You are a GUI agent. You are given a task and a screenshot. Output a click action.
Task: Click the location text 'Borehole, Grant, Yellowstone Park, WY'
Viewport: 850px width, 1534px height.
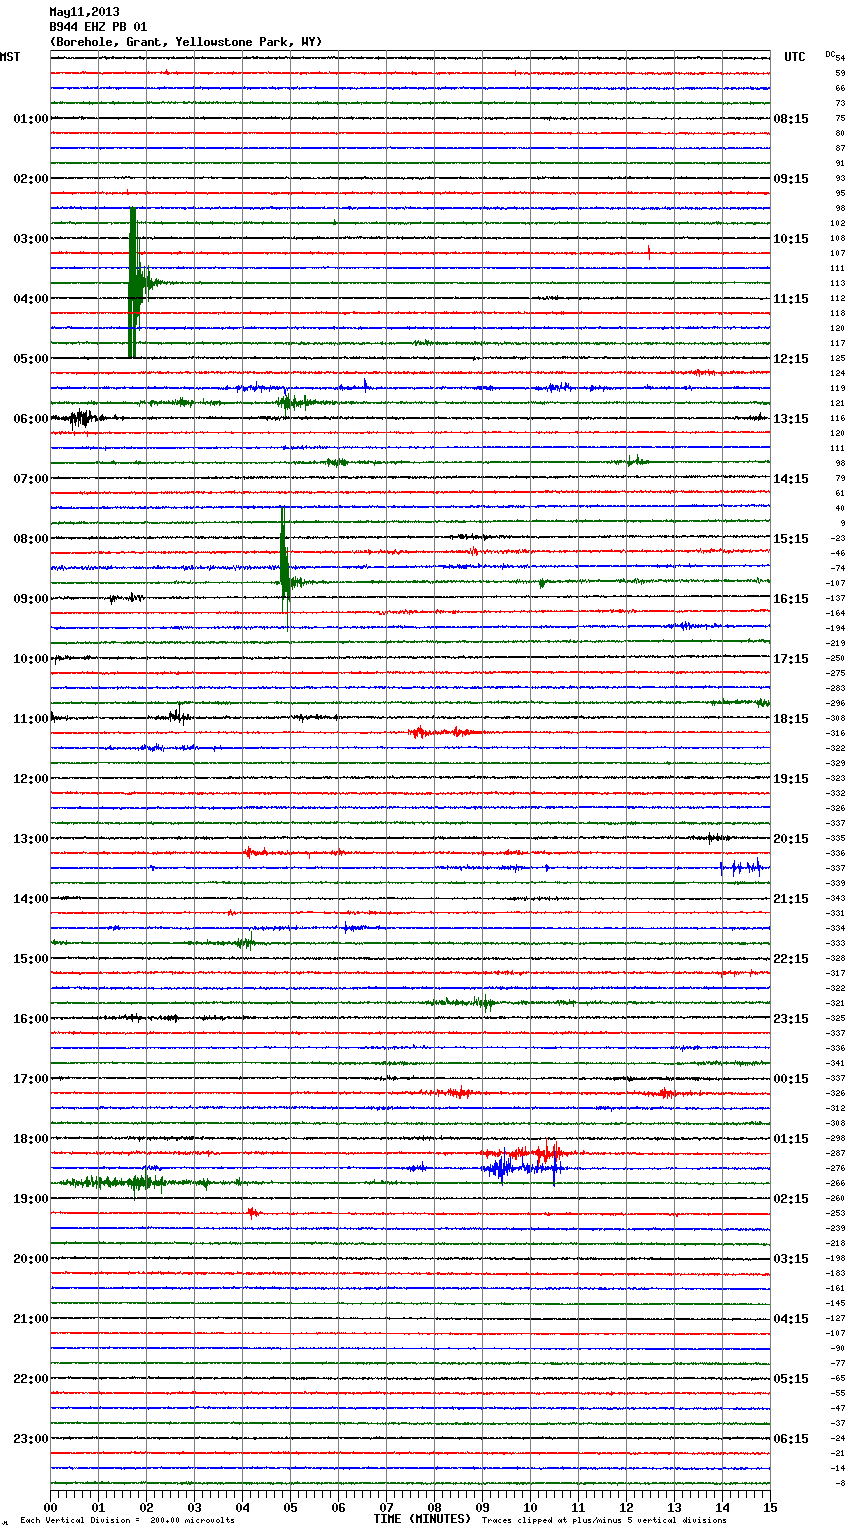pyautogui.click(x=186, y=42)
